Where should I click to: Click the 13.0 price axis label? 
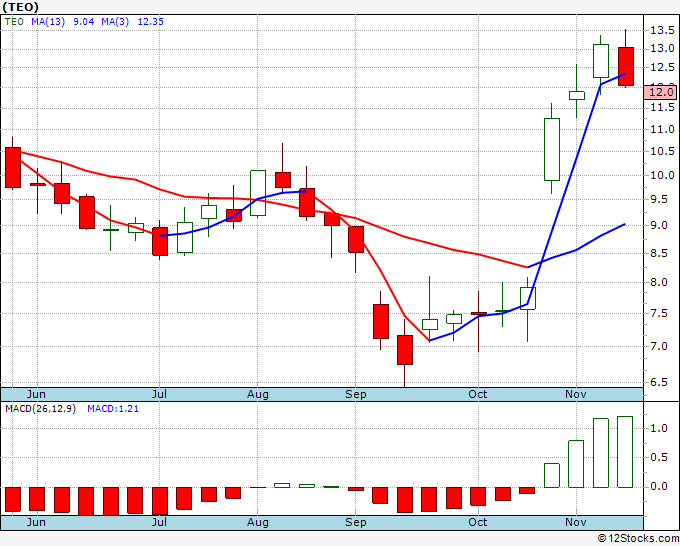click(662, 48)
